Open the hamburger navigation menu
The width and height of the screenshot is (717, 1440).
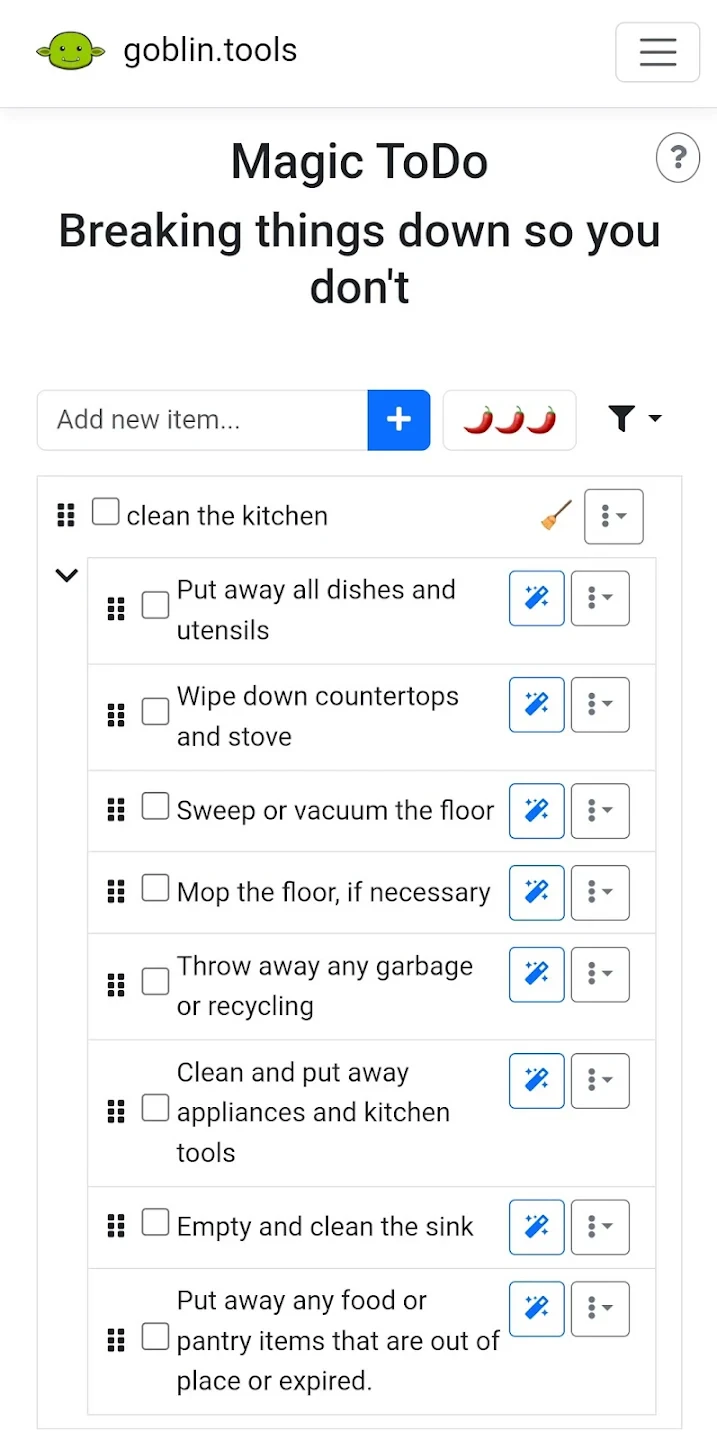[657, 52]
